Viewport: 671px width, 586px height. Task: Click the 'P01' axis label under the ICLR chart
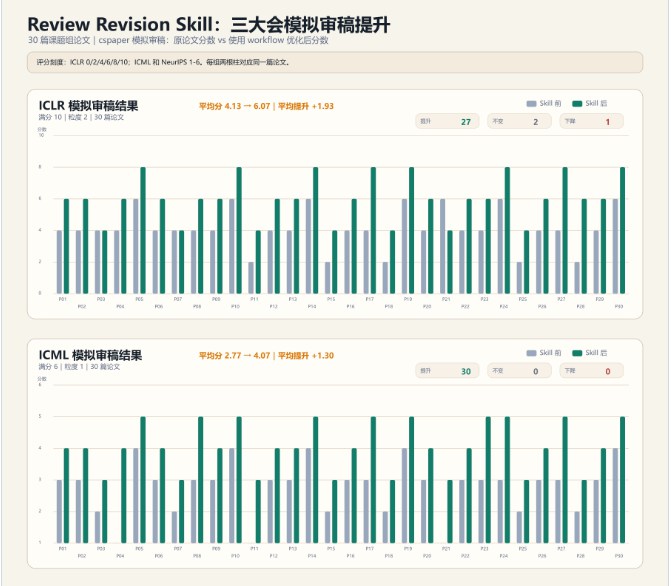click(62, 299)
